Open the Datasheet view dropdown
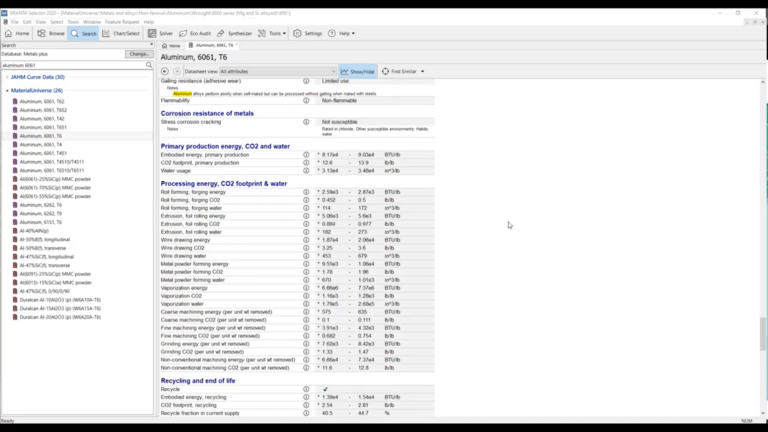This screenshot has height=432, width=768. [x=278, y=72]
